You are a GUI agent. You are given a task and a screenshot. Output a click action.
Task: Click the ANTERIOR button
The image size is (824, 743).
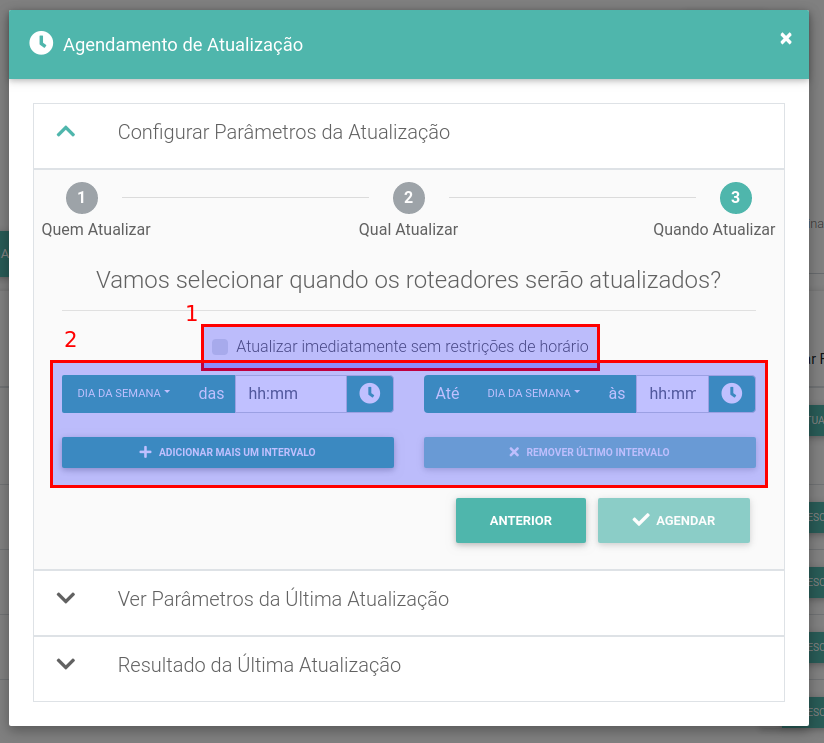[521, 520]
